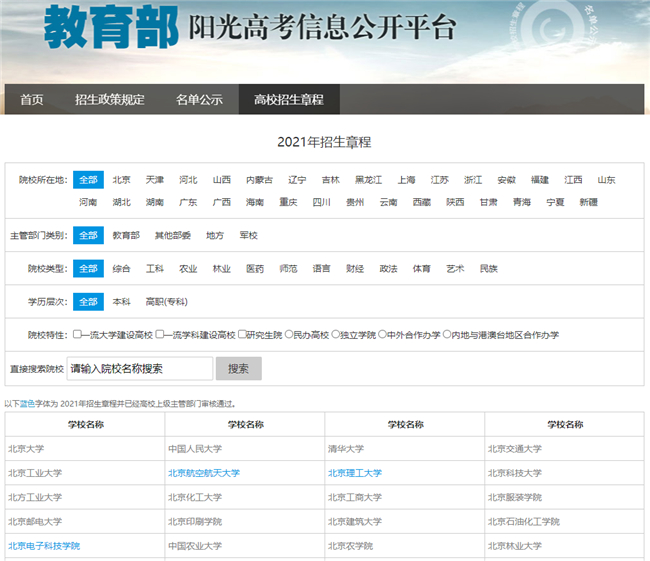Filter department by 其他部委
The image size is (650, 561).
coord(173,236)
